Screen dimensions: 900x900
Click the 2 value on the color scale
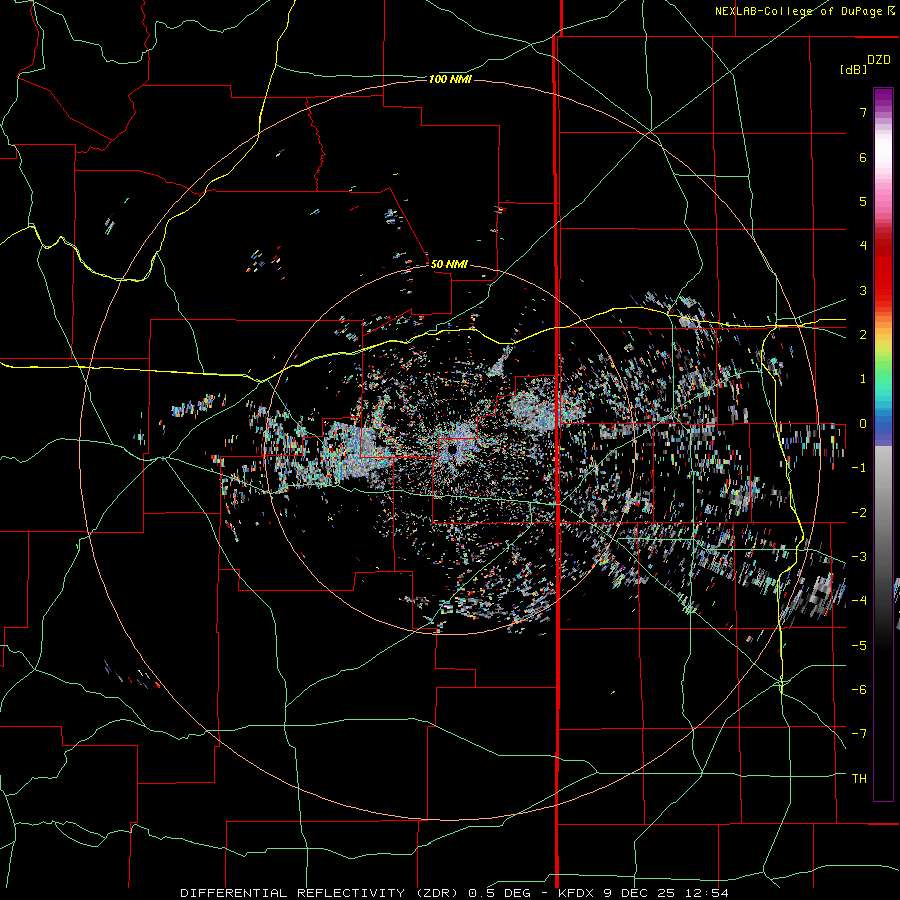[x=863, y=335]
